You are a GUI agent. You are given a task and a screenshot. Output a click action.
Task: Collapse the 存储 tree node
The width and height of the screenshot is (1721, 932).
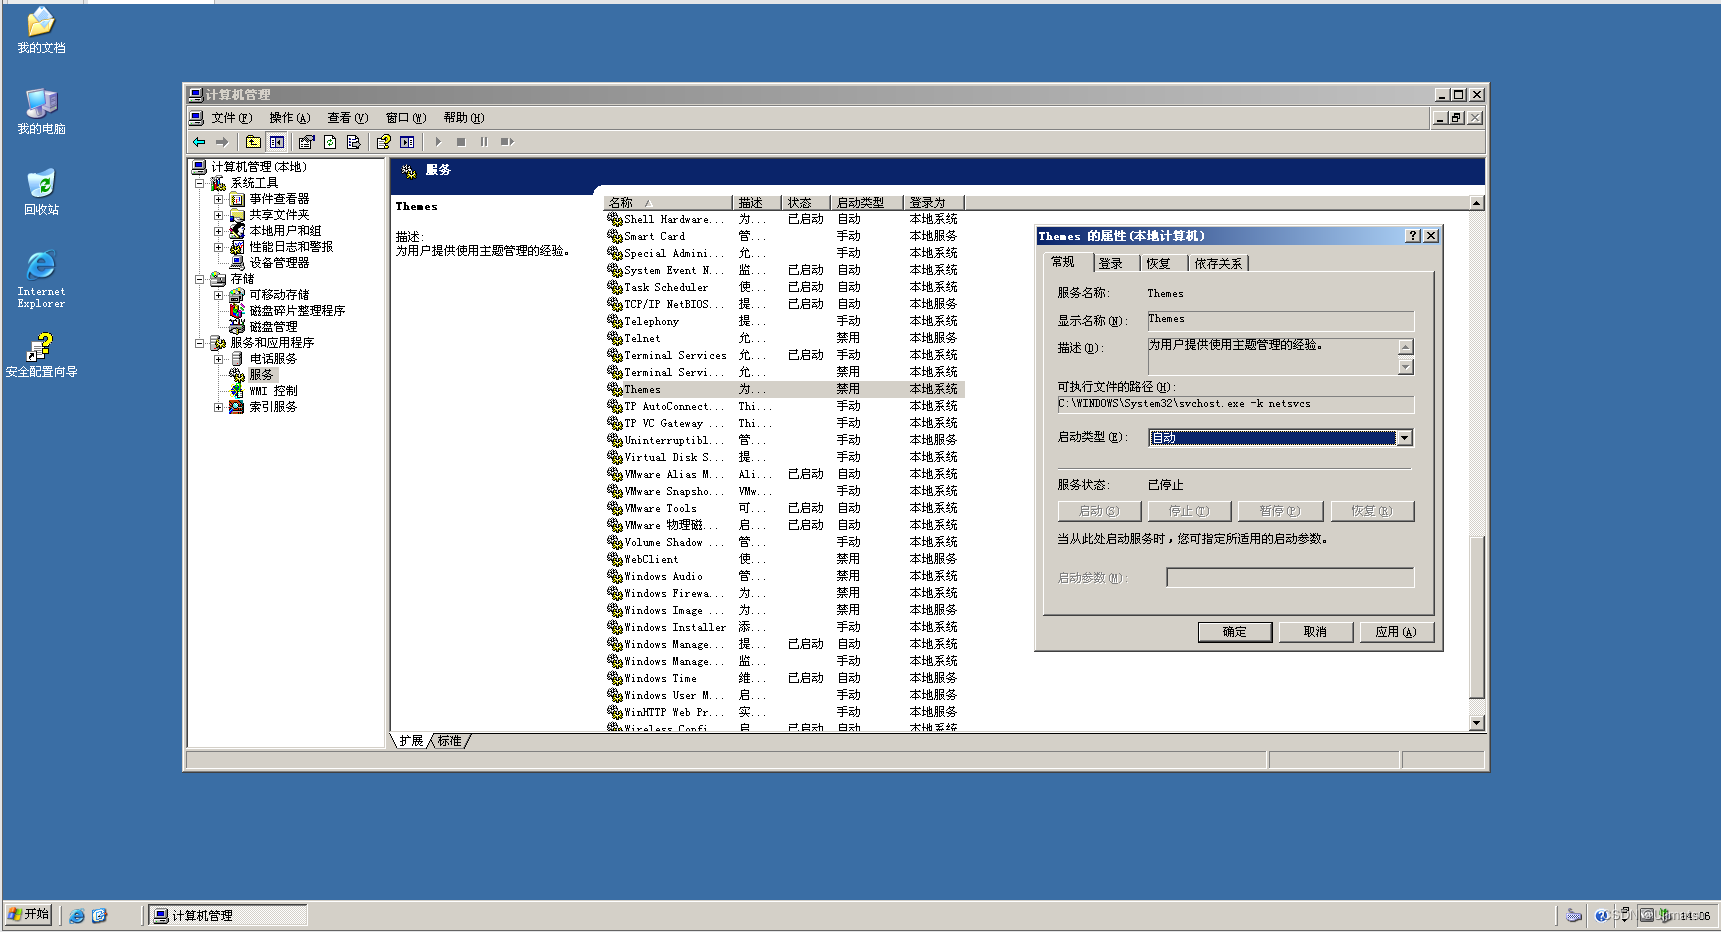coord(199,279)
